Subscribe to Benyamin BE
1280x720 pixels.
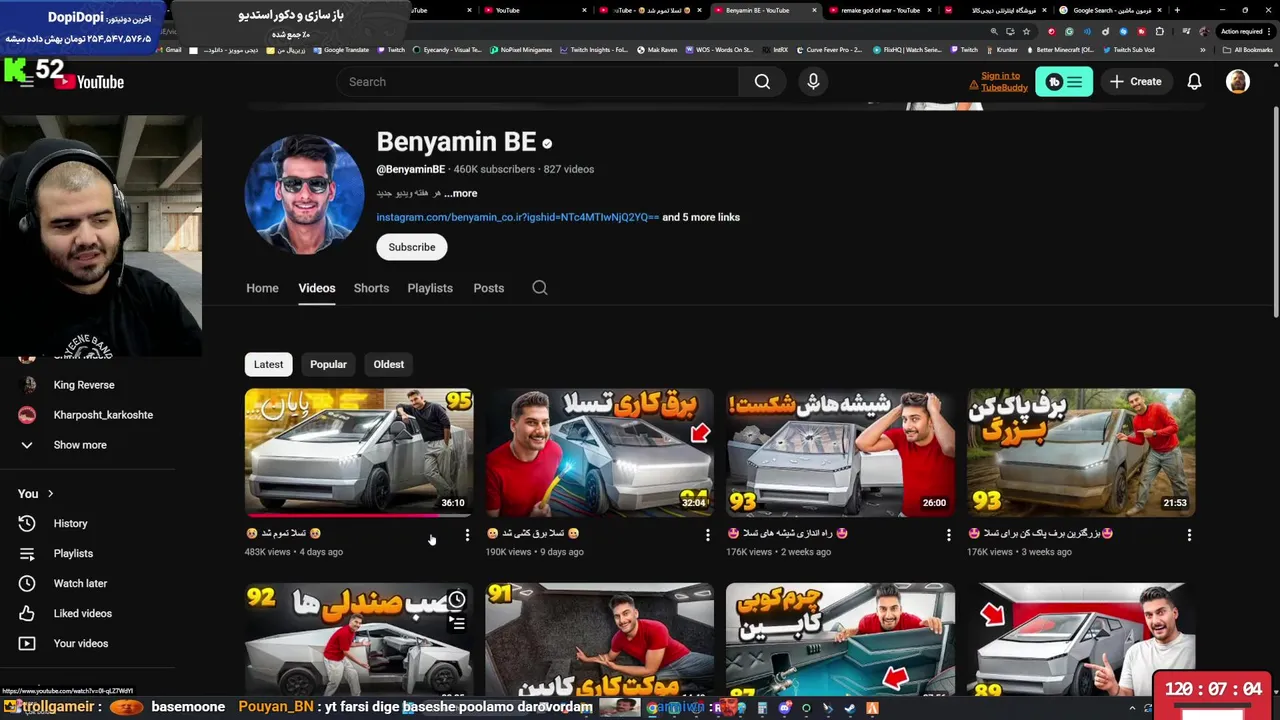(x=412, y=247)
